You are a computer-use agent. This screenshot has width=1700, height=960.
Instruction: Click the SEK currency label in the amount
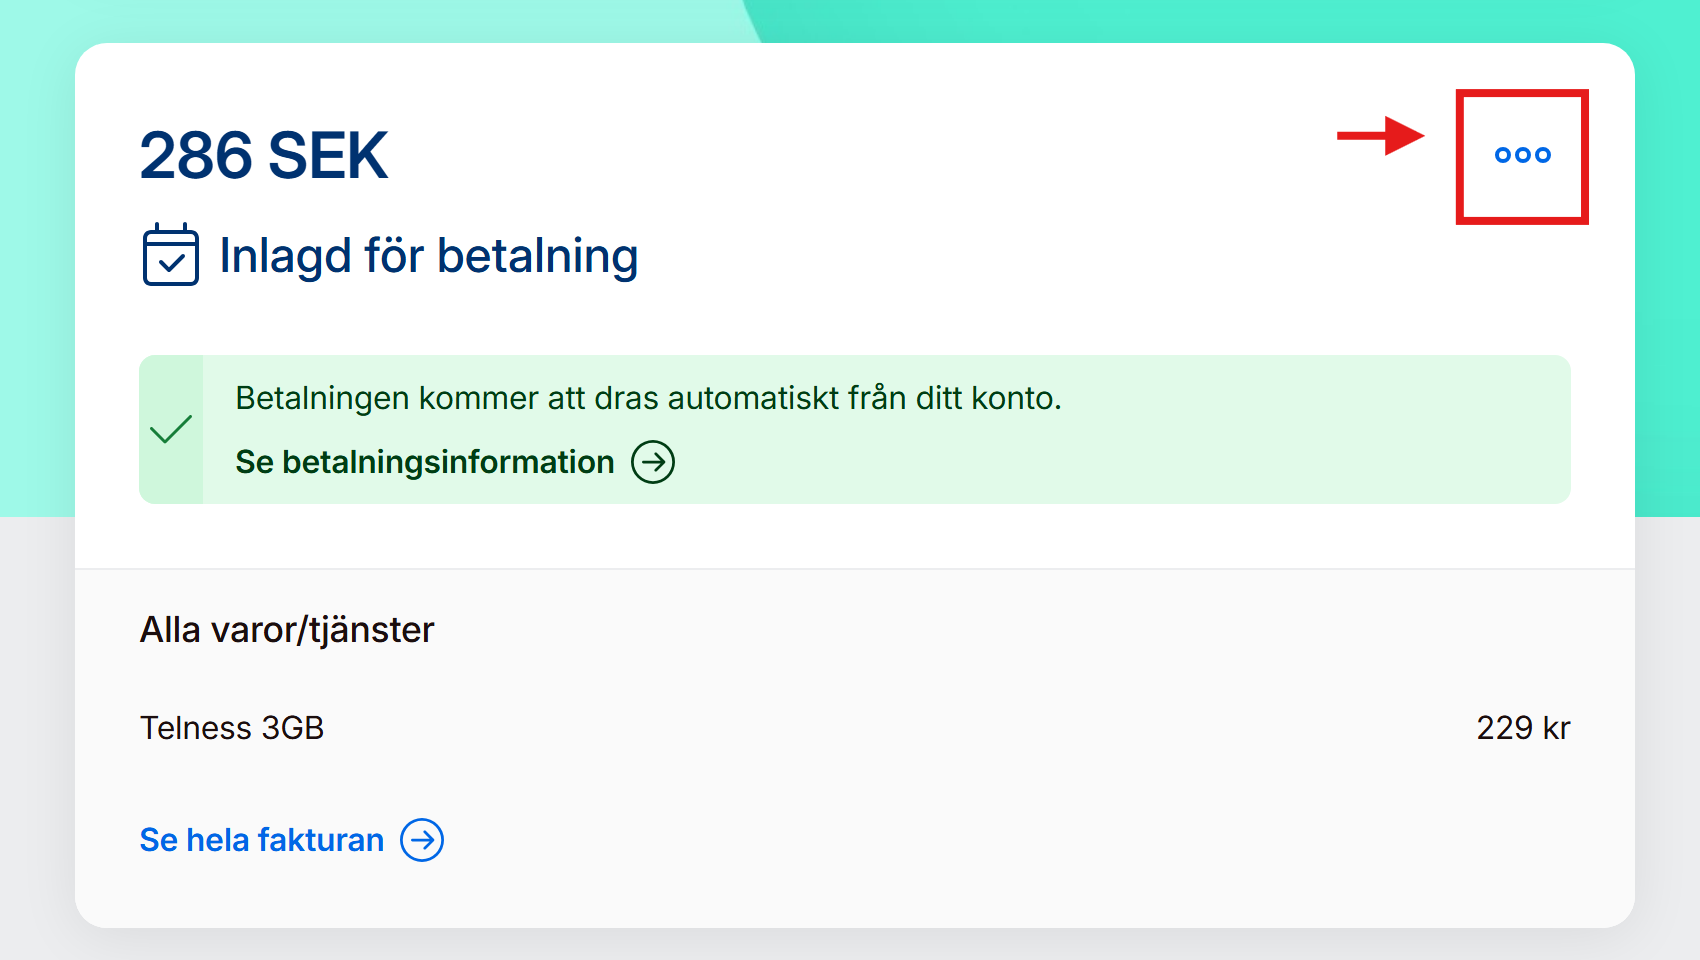point(327,156)
